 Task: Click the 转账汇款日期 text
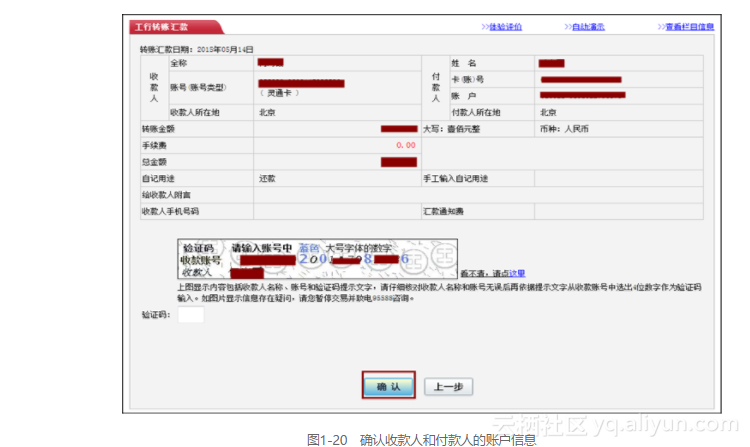coord(197,49)
